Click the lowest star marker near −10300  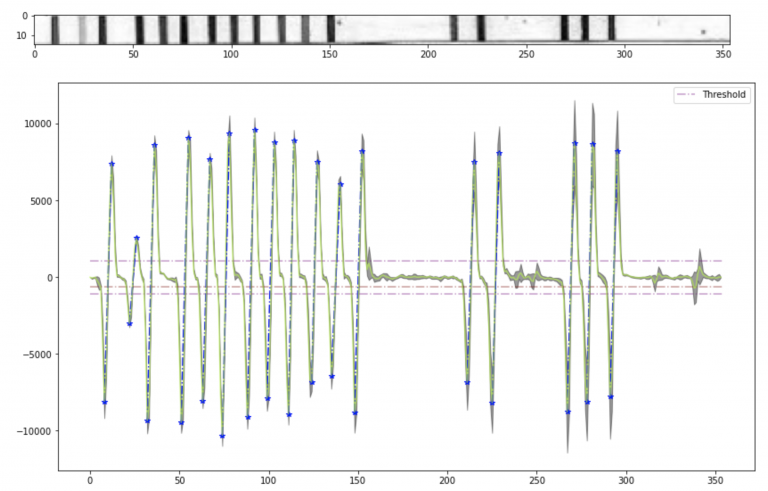[x=222, y=436]
